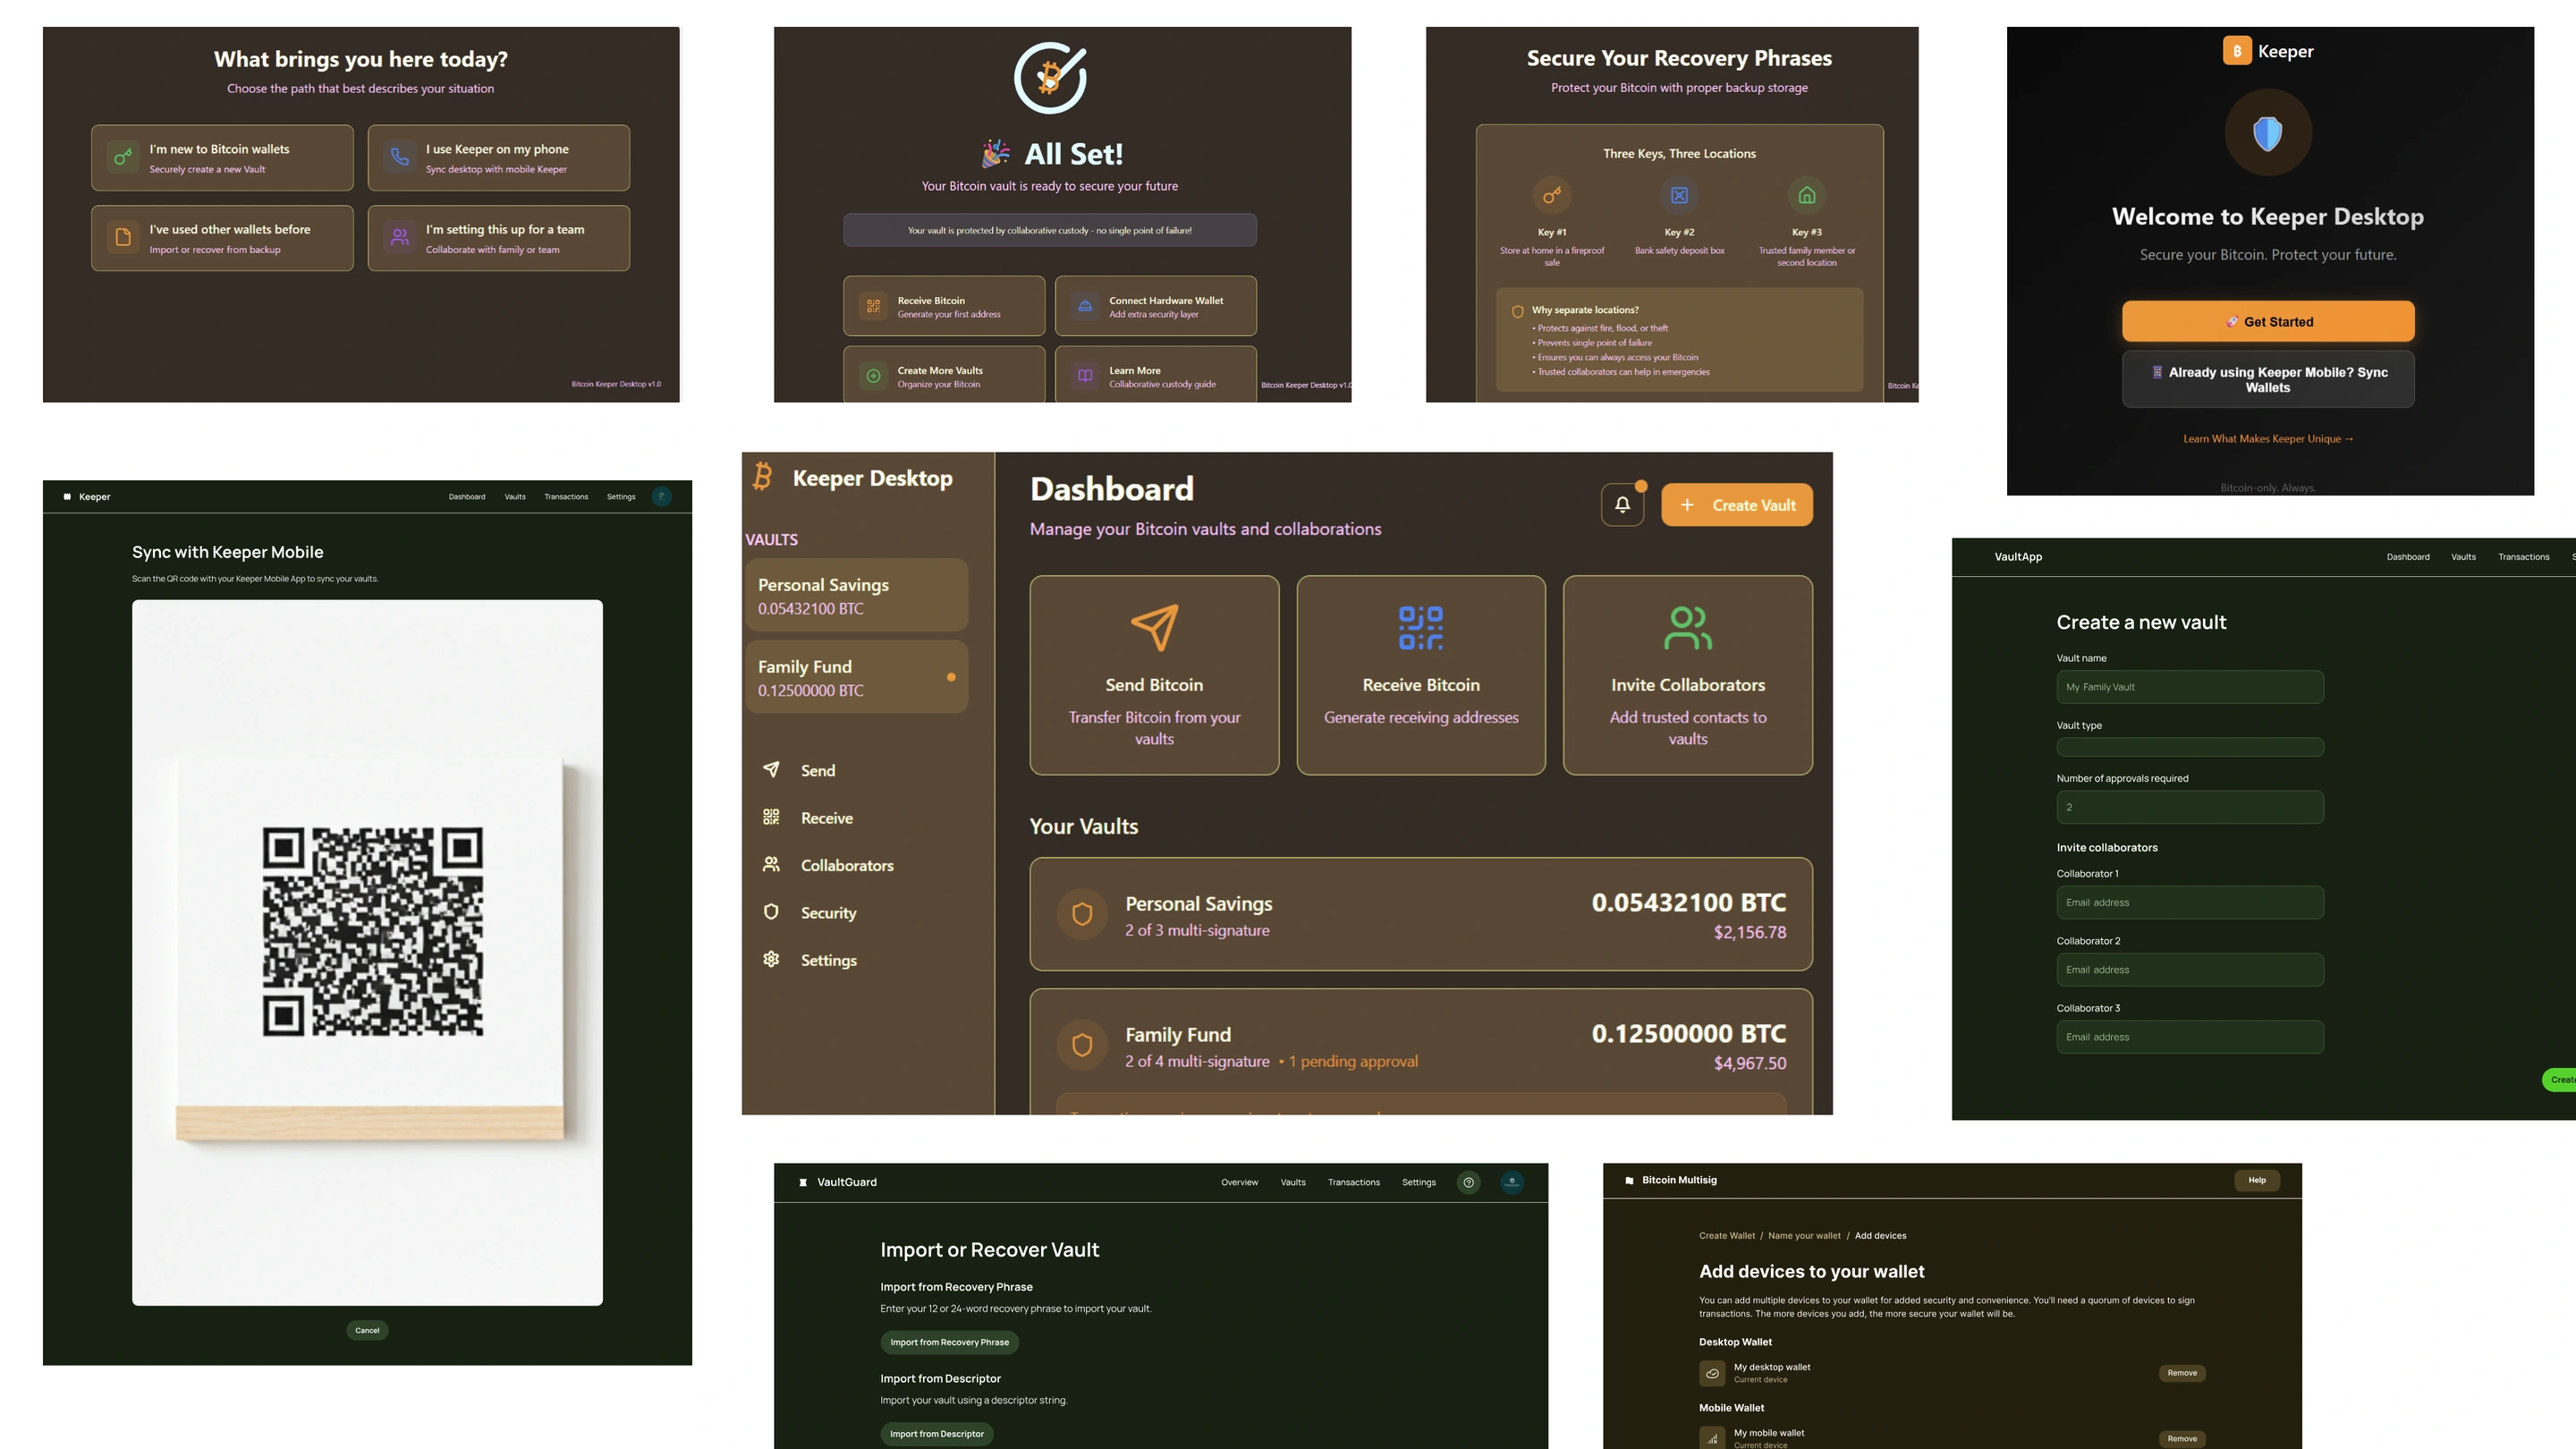2576x1449 pixels.
Task: Click the VaultGuard help question icon
Action: [1468, 1182]
